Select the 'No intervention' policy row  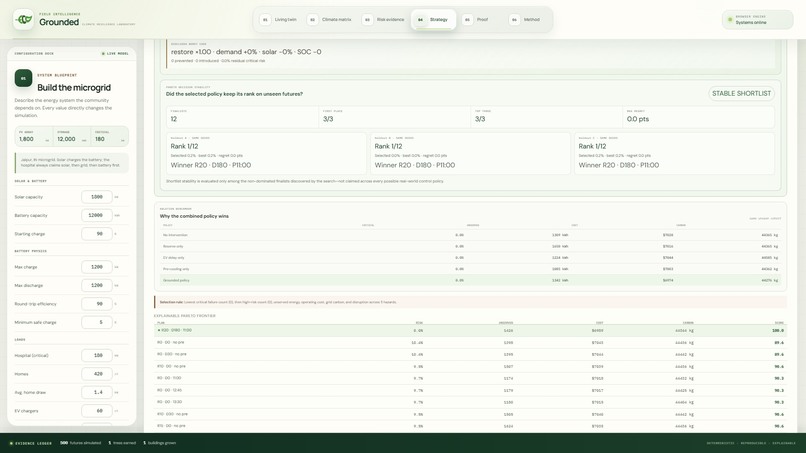click(x=470, y=235)
